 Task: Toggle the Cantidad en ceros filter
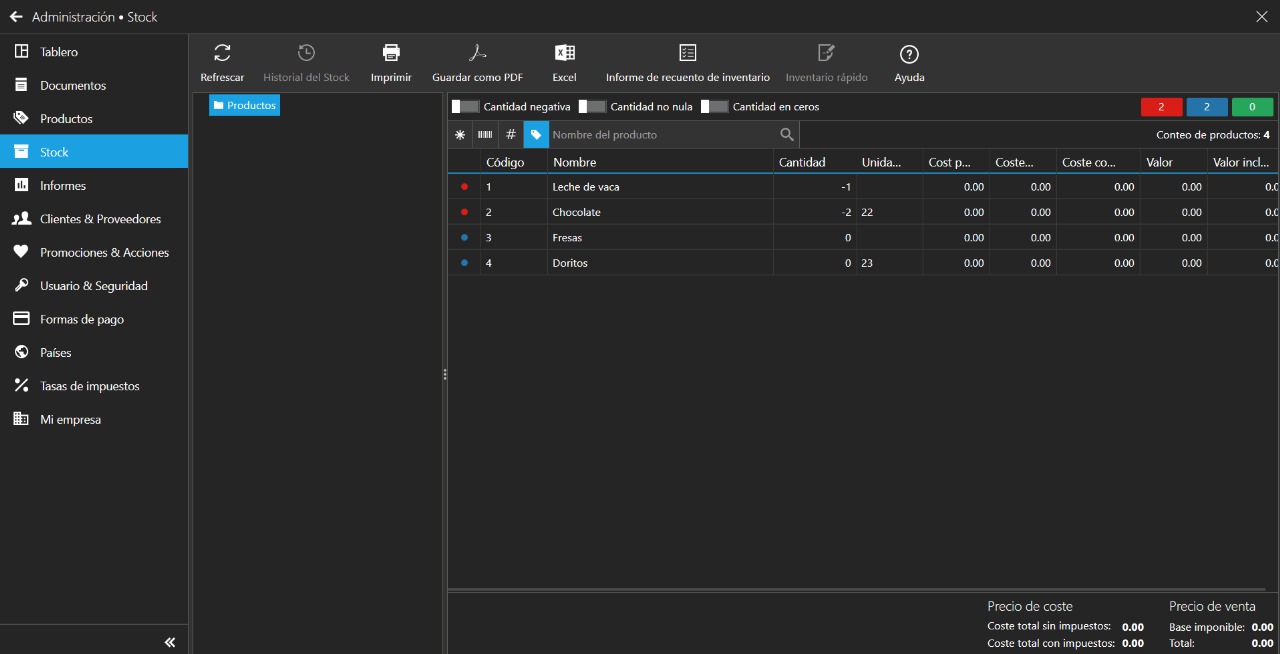click(715, 106)
